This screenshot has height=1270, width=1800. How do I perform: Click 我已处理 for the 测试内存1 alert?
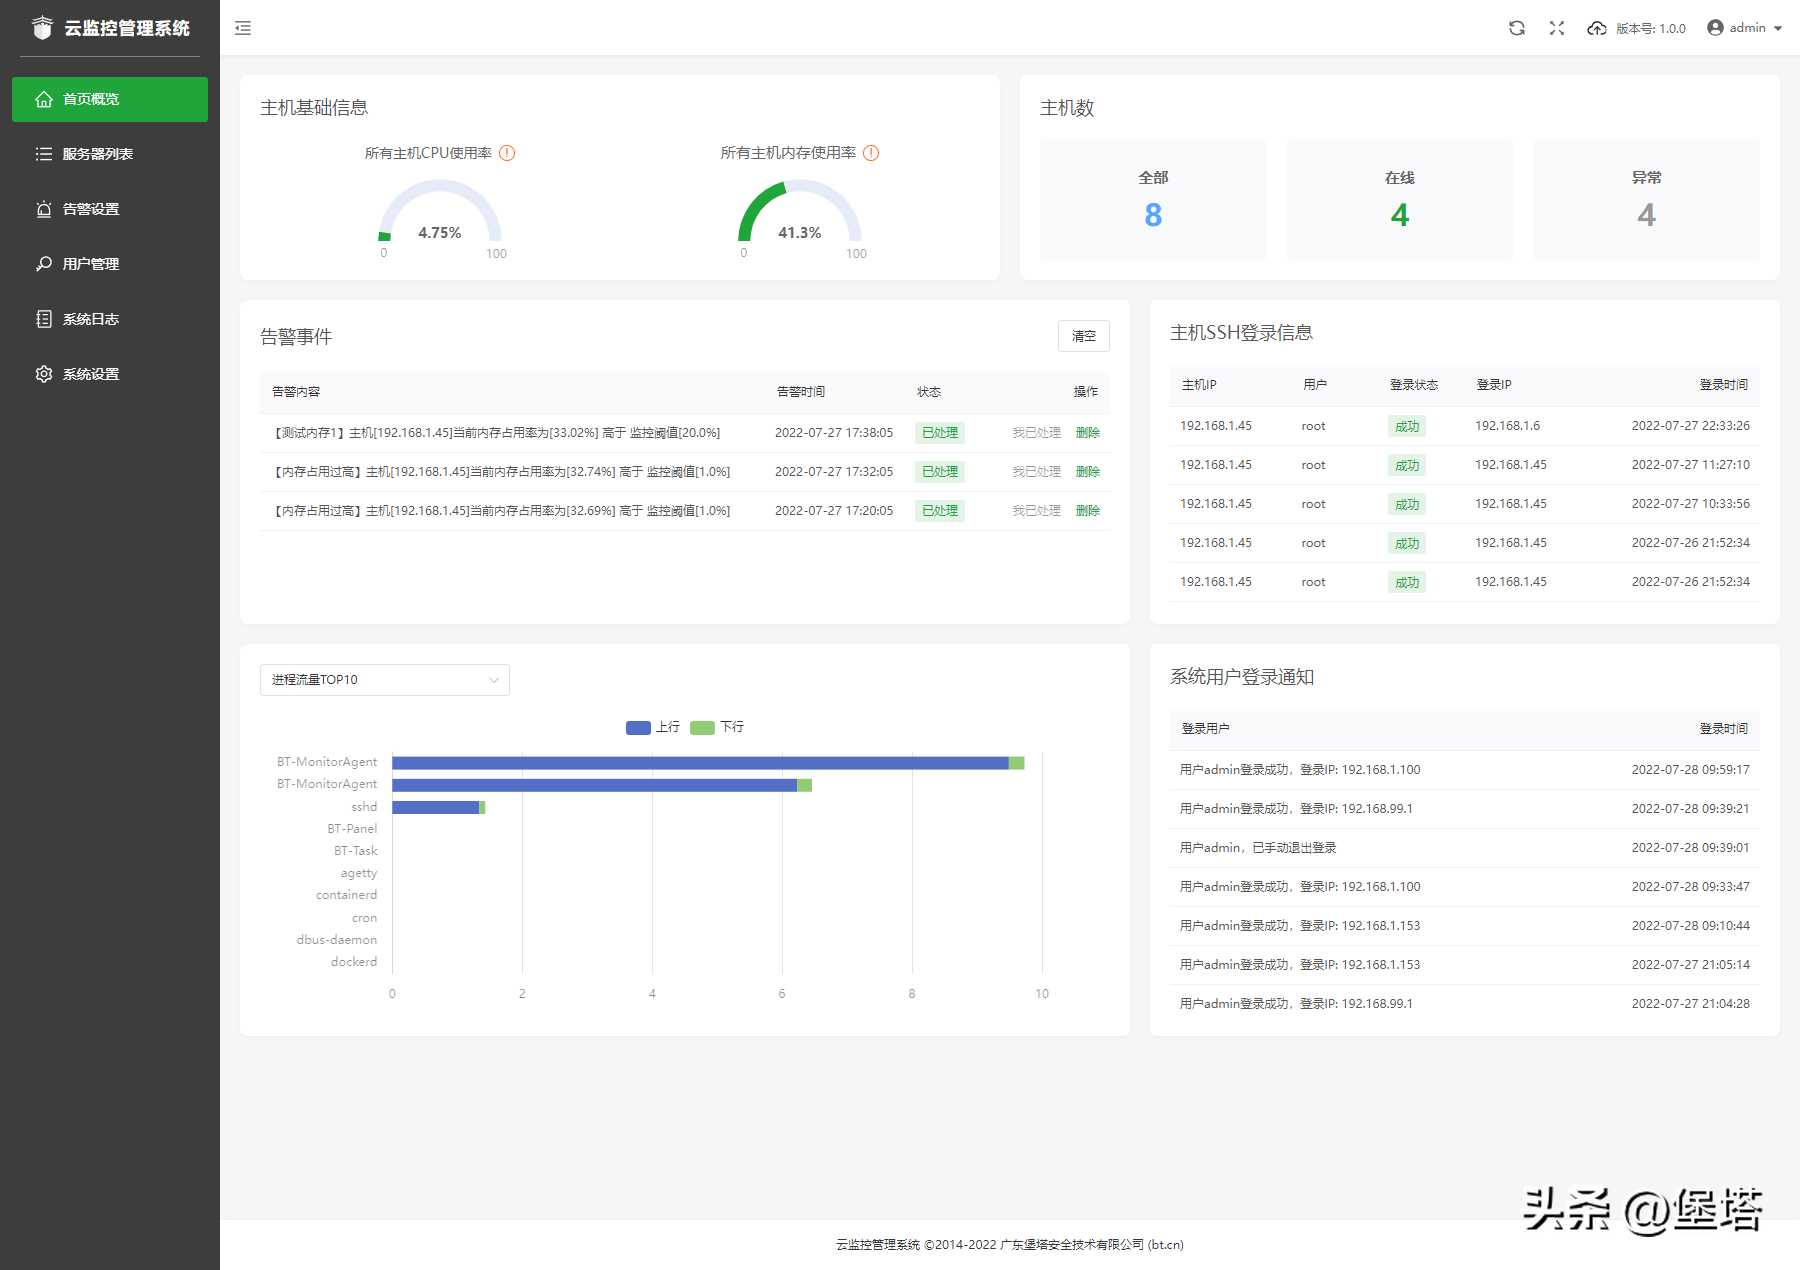[x=1036, y=433]
